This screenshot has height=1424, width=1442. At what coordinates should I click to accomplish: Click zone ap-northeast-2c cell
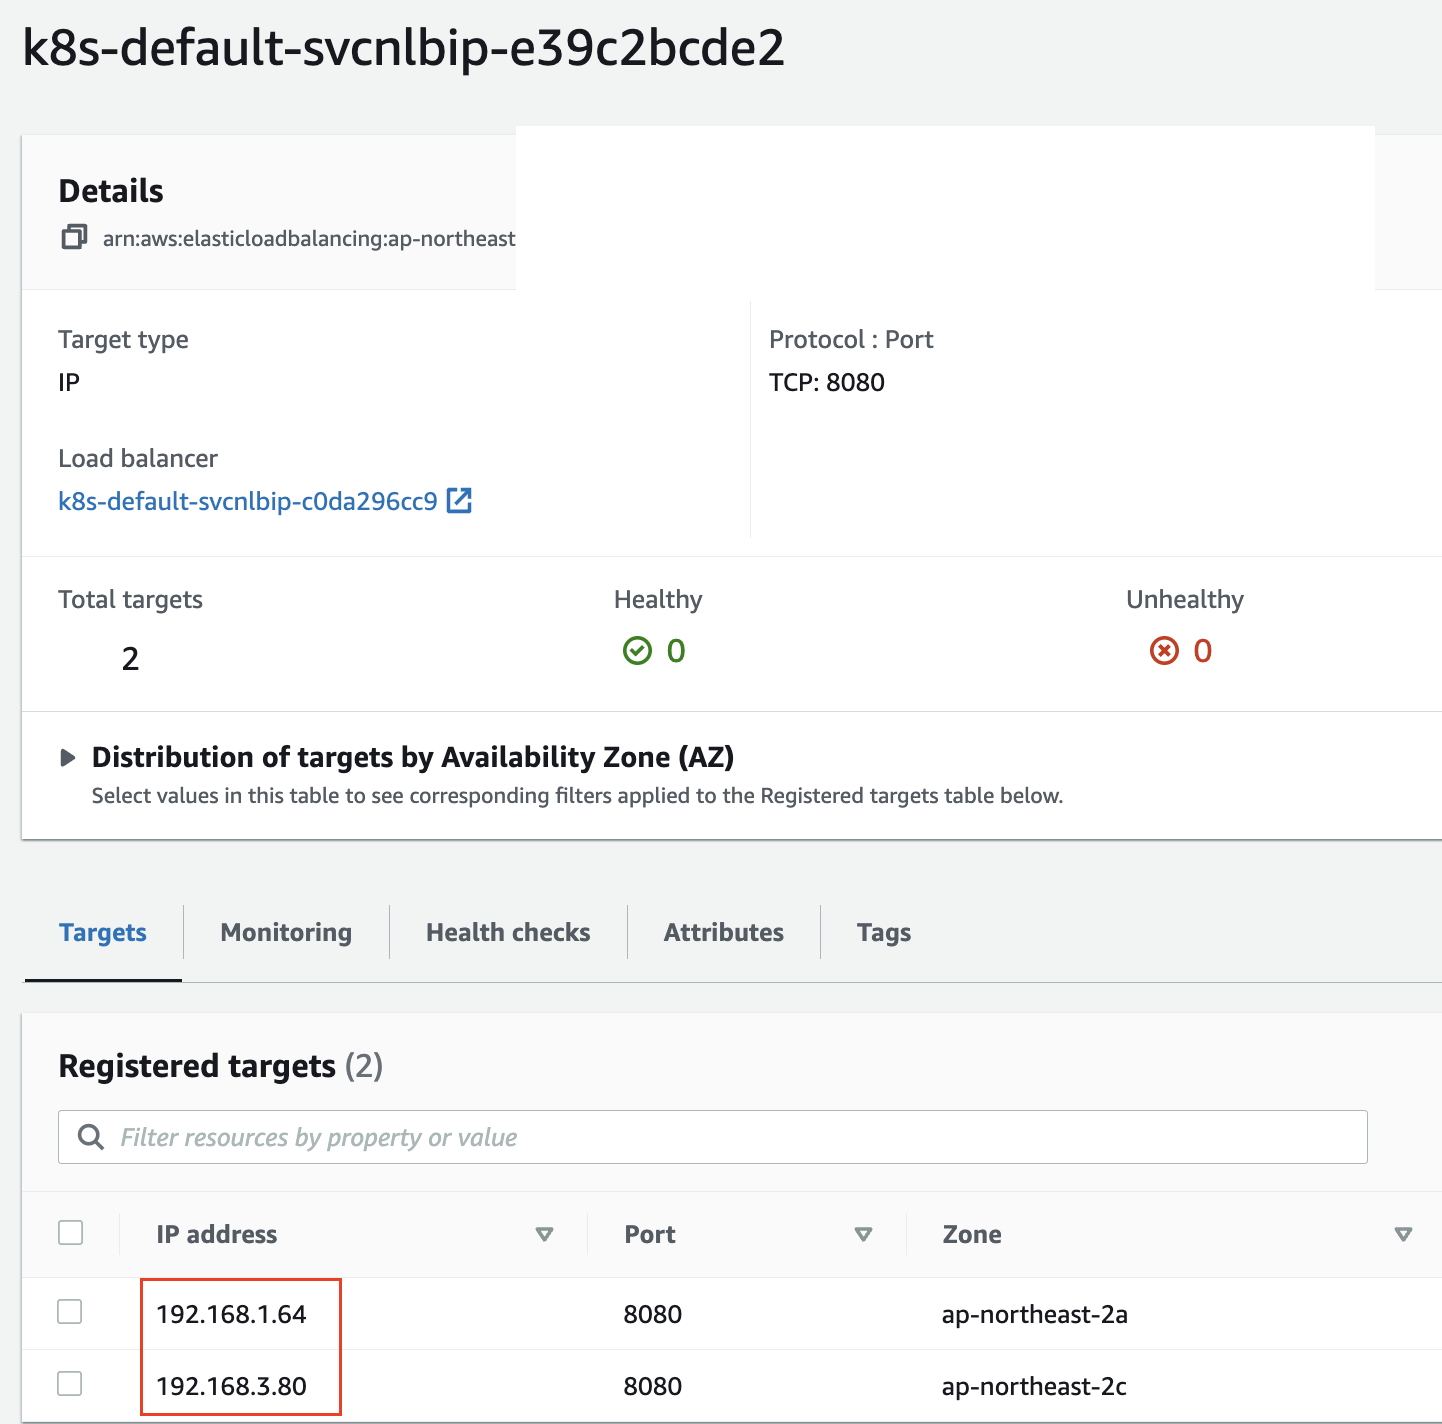[1034, 1386]
